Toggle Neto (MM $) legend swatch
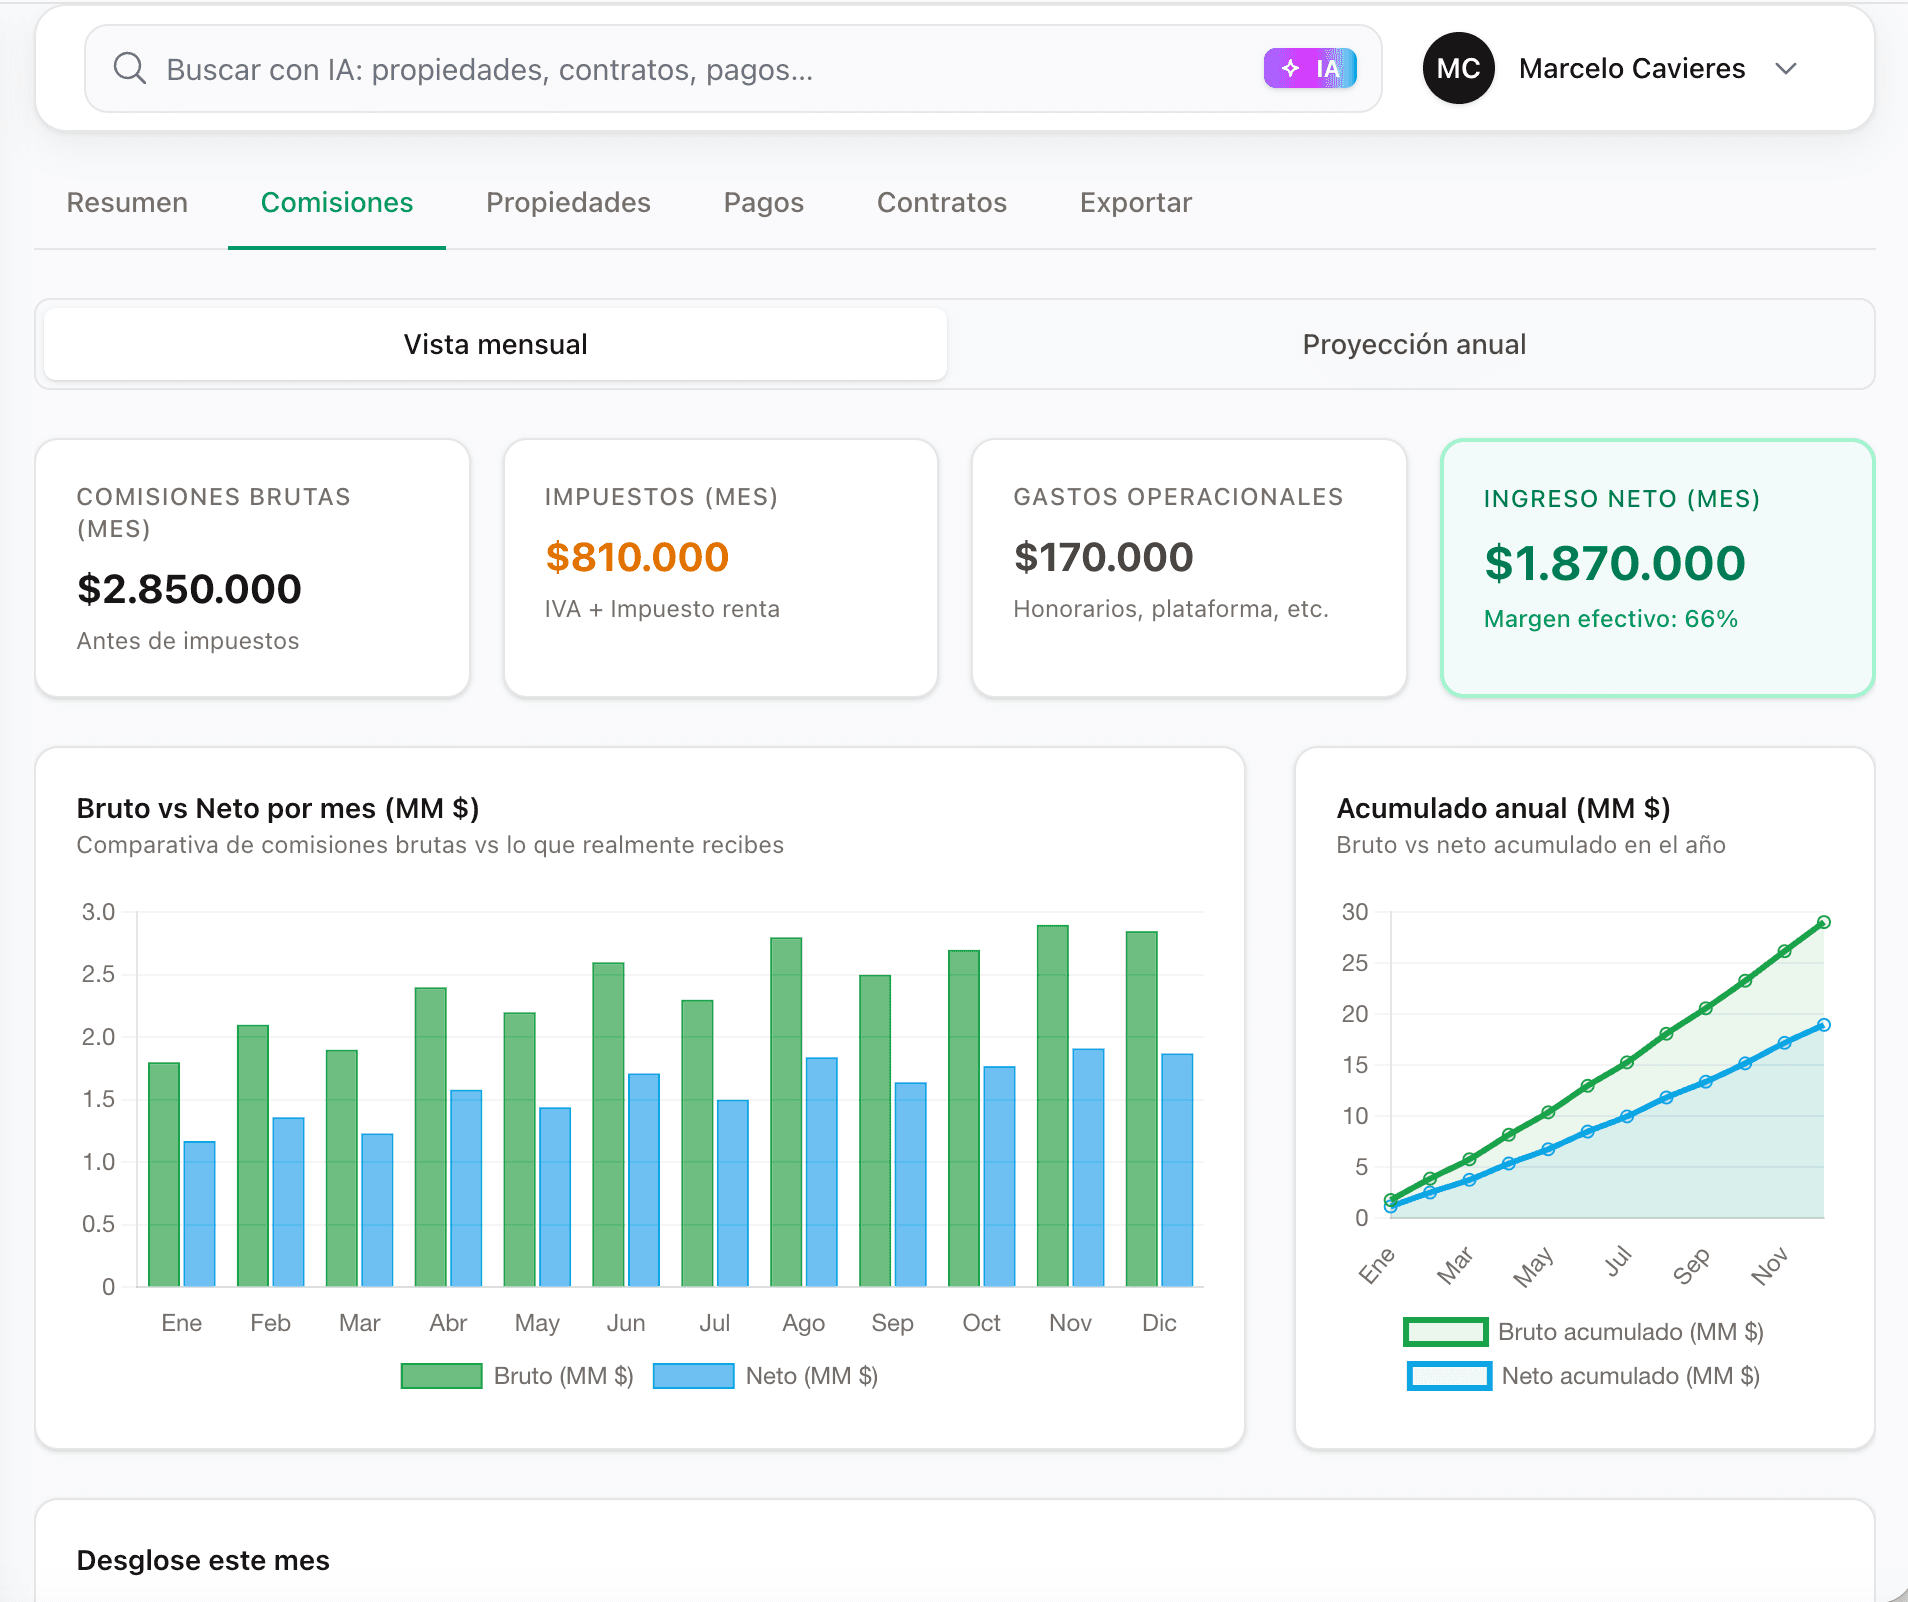 [693, 1376]
